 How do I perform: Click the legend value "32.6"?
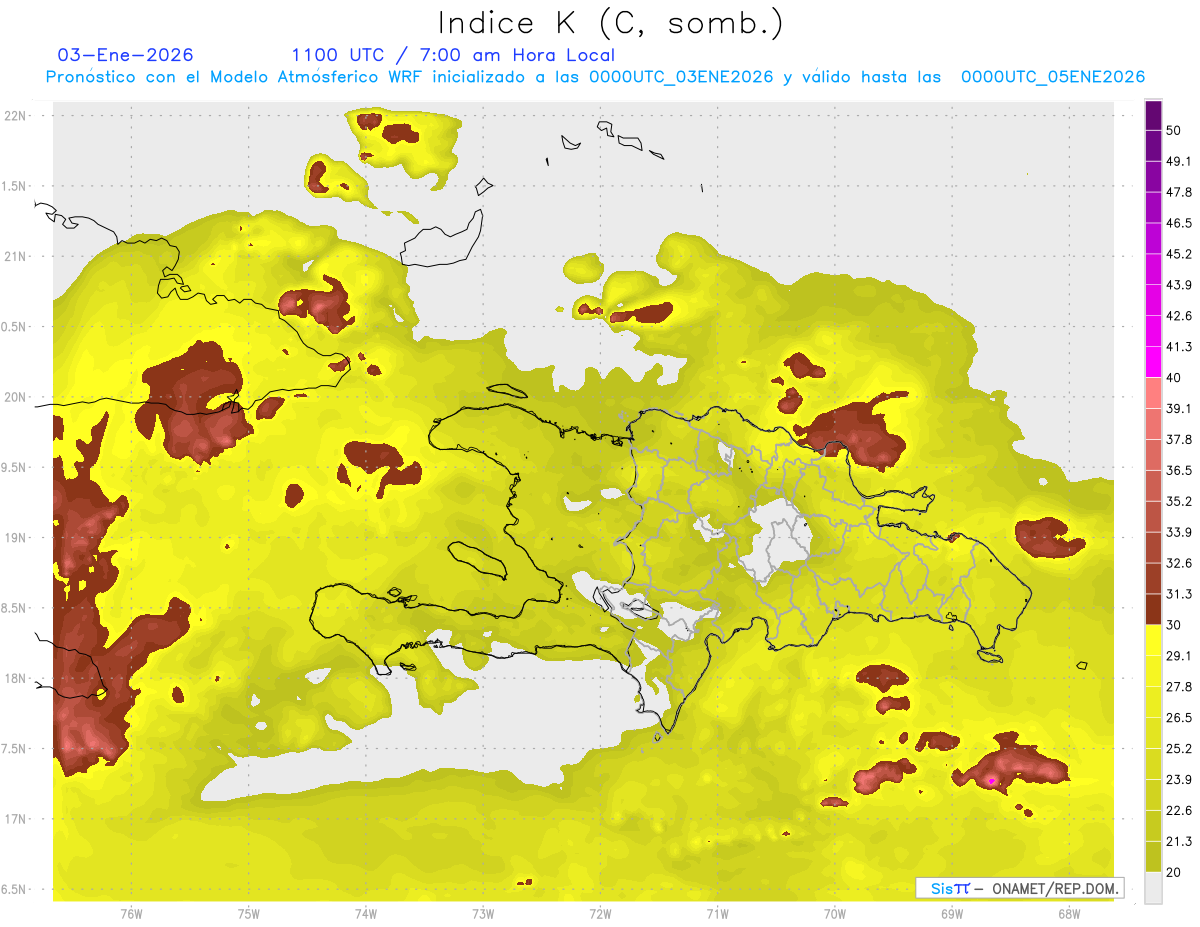1178,563
